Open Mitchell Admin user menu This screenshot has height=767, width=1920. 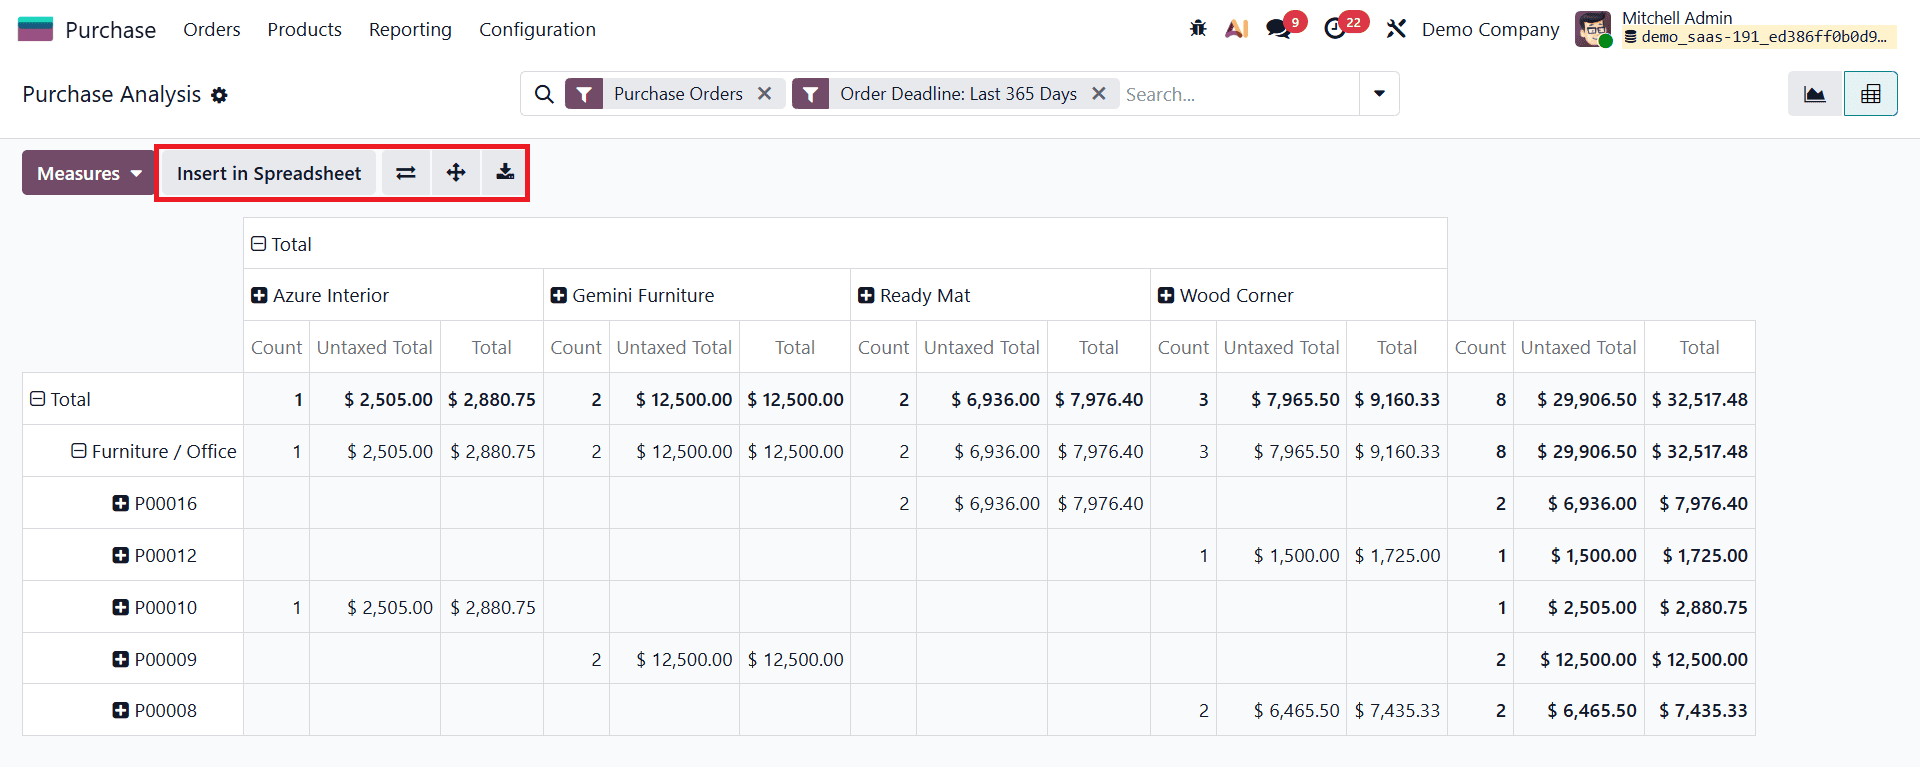pos(1734,28)
